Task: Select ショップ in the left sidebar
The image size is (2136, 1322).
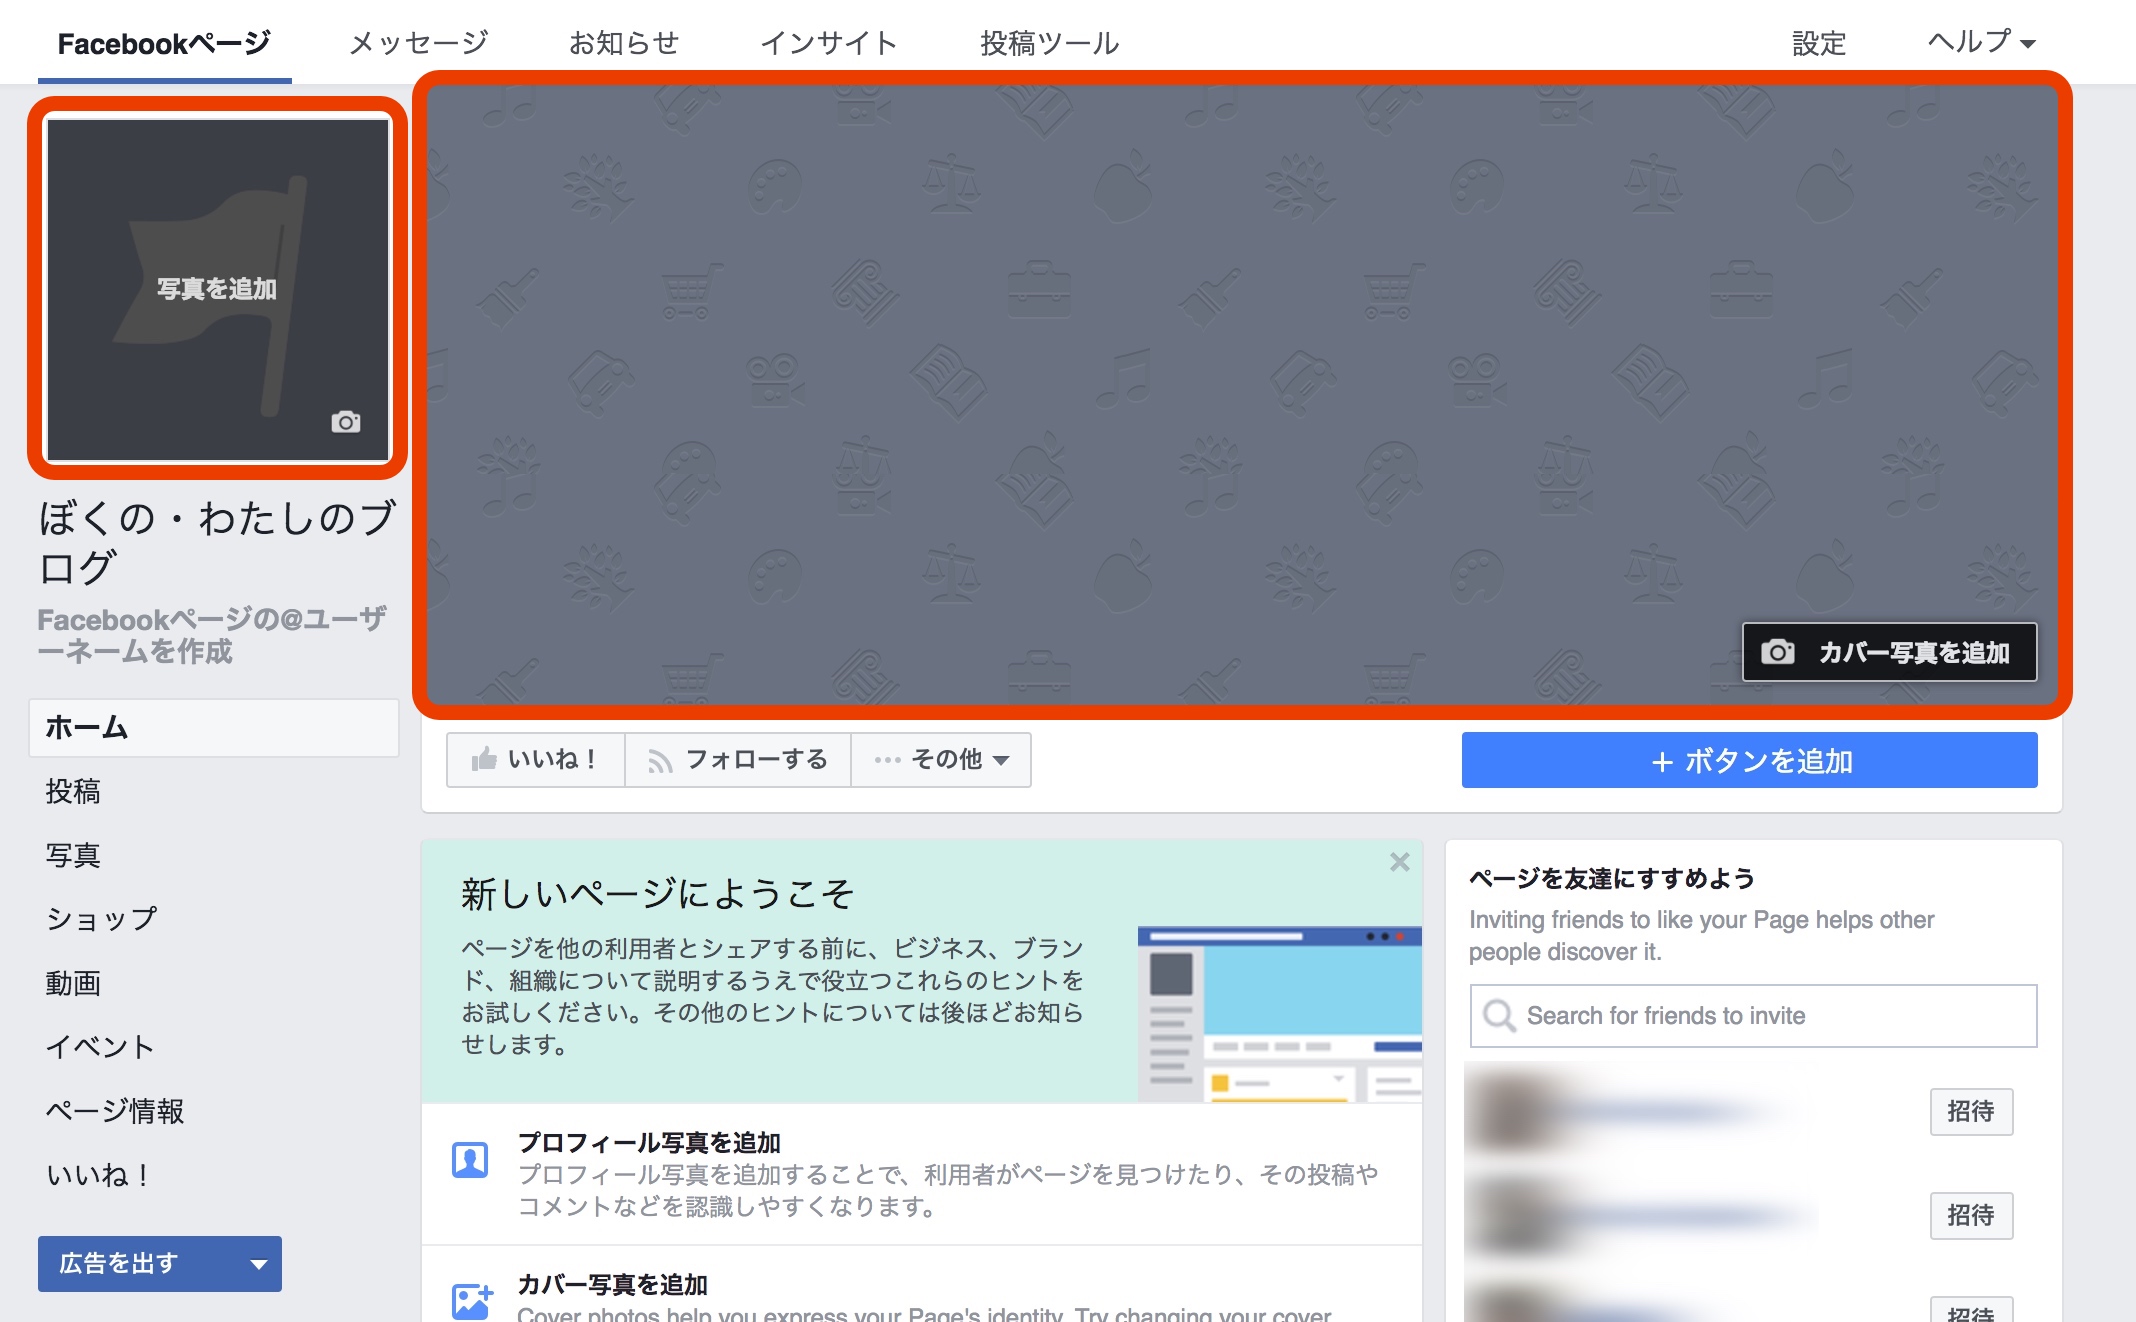Action: click(101, 919)
